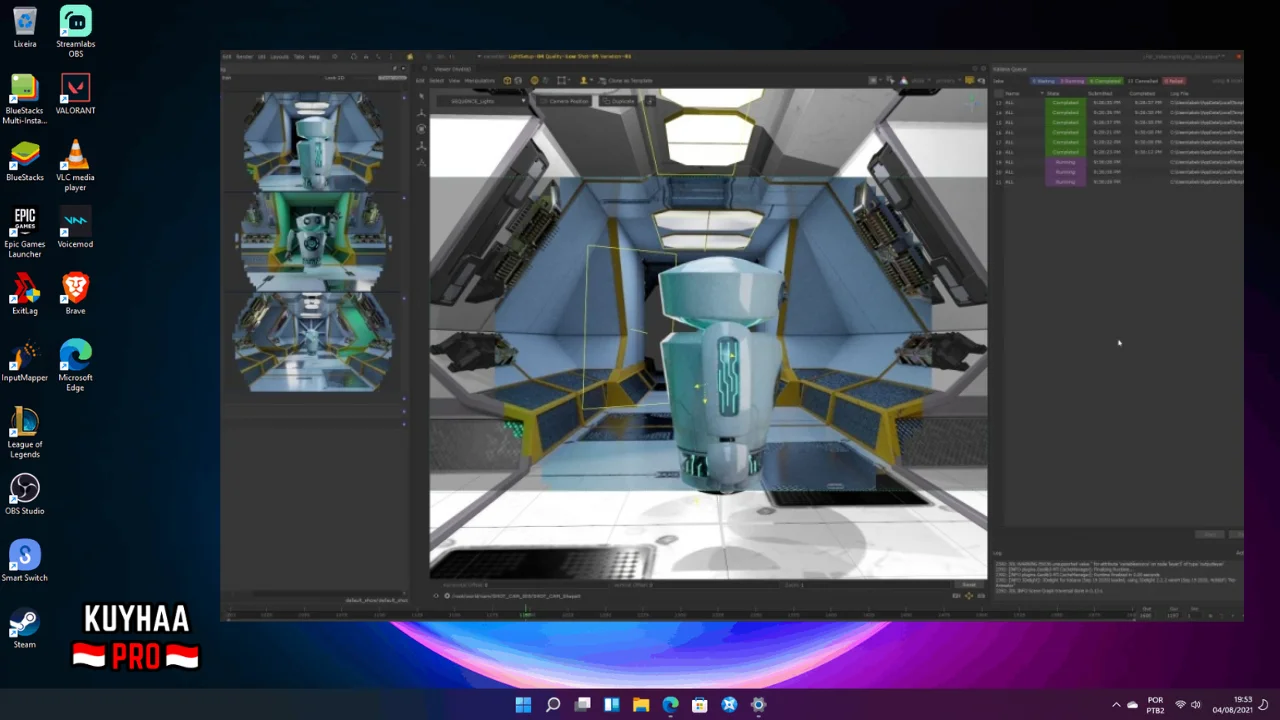The height and width of the screenshot is (720, 1280).
Task: Open Recycle Bin (Lixeira) on desktop
Action: point(25,28)
